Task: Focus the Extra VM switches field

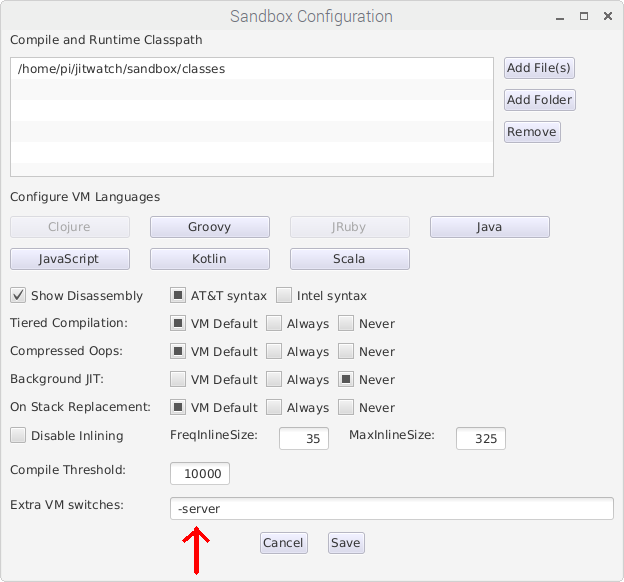Action: [392, 508]
